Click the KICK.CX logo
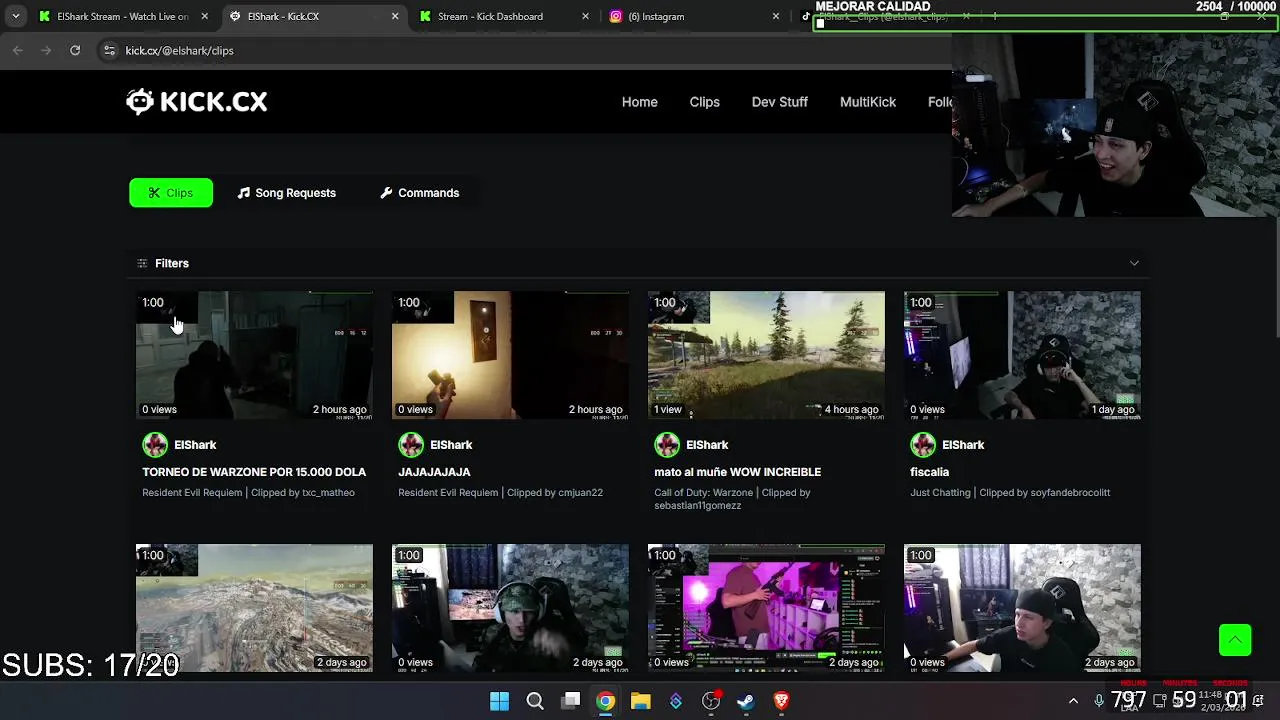This screenshot has width=1280, height=720. pos(197,101)
